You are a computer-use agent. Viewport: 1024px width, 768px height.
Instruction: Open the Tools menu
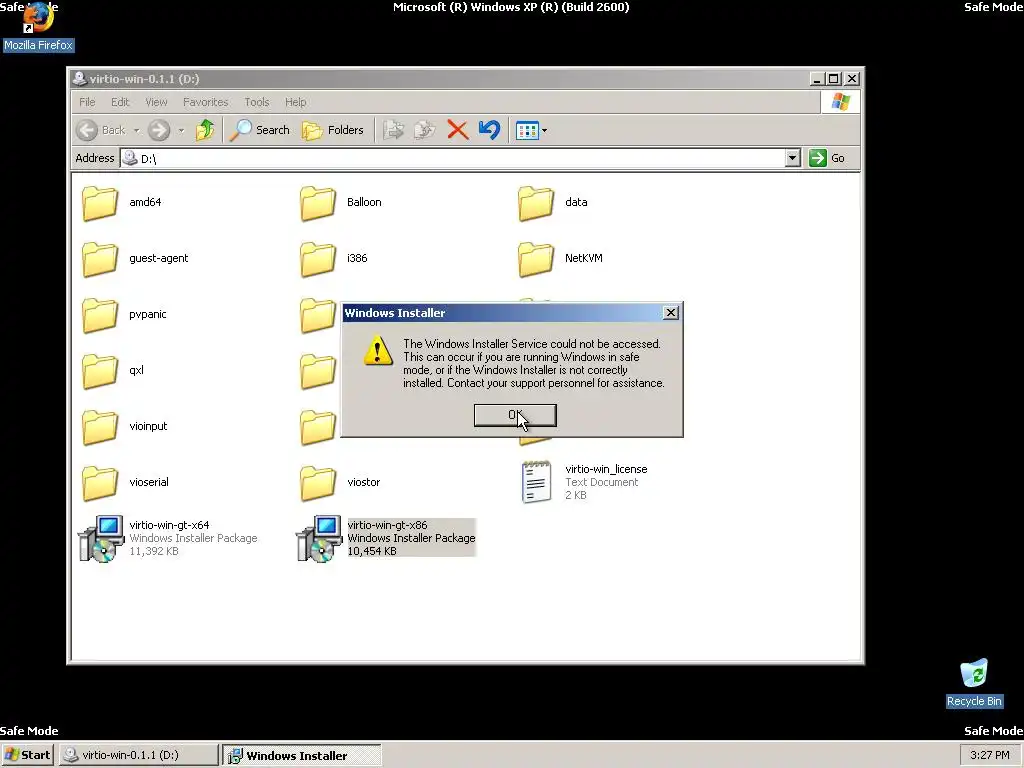point(257,102)
